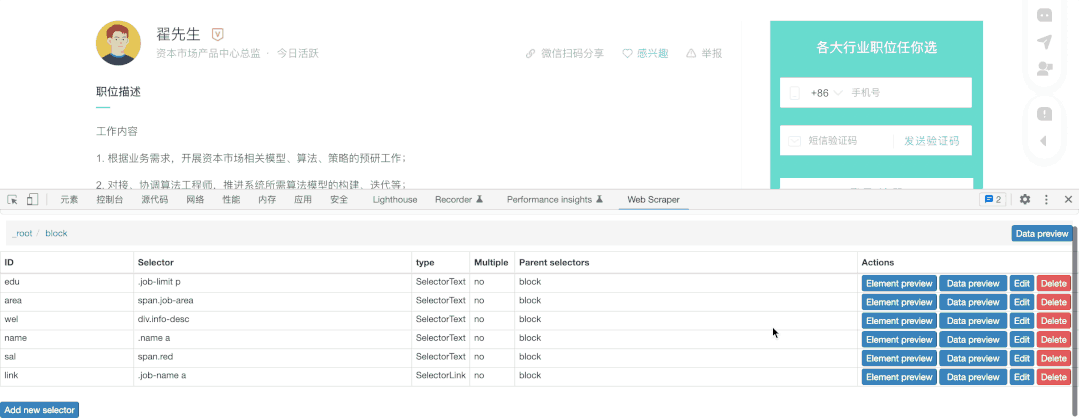1079x418 pixels.
Task: Switch to the Performance insights tab
Action: [x=554, y=200]
